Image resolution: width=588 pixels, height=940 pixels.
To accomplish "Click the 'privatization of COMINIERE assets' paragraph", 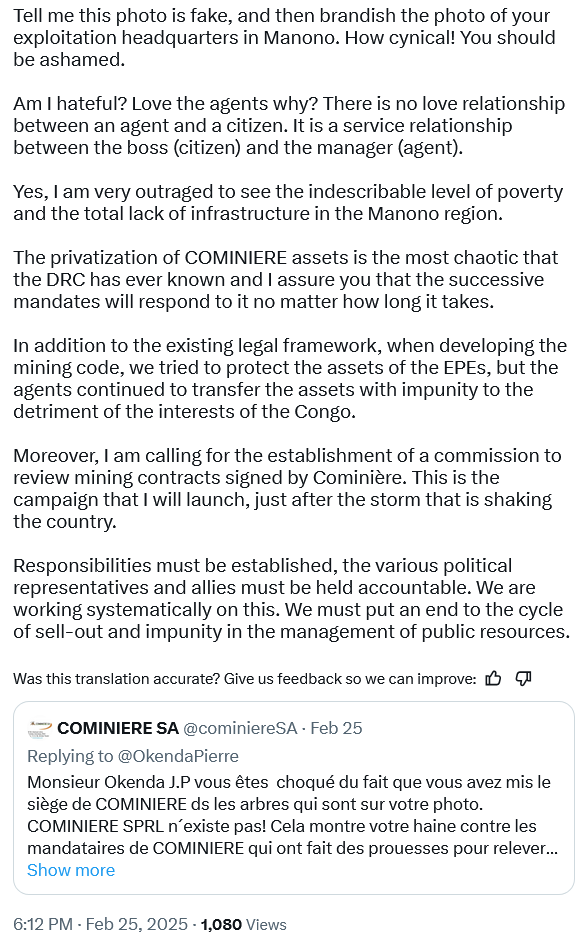I will tap(285, 279).
